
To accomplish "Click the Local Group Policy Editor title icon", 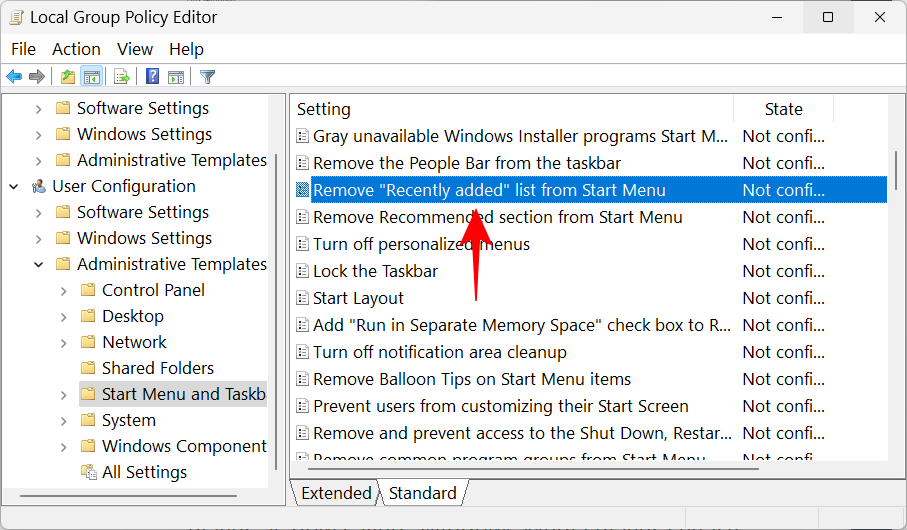I will click(x=16, y=17).
